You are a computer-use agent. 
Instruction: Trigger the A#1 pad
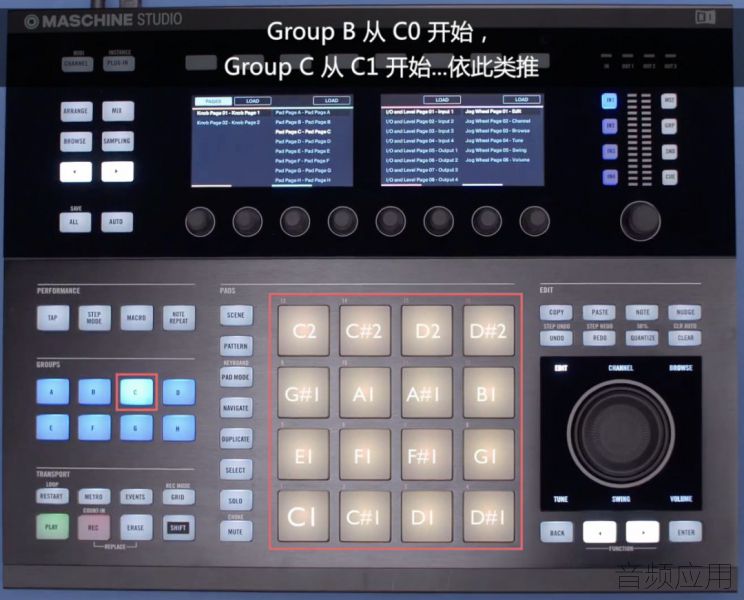(x=427, y=392)
